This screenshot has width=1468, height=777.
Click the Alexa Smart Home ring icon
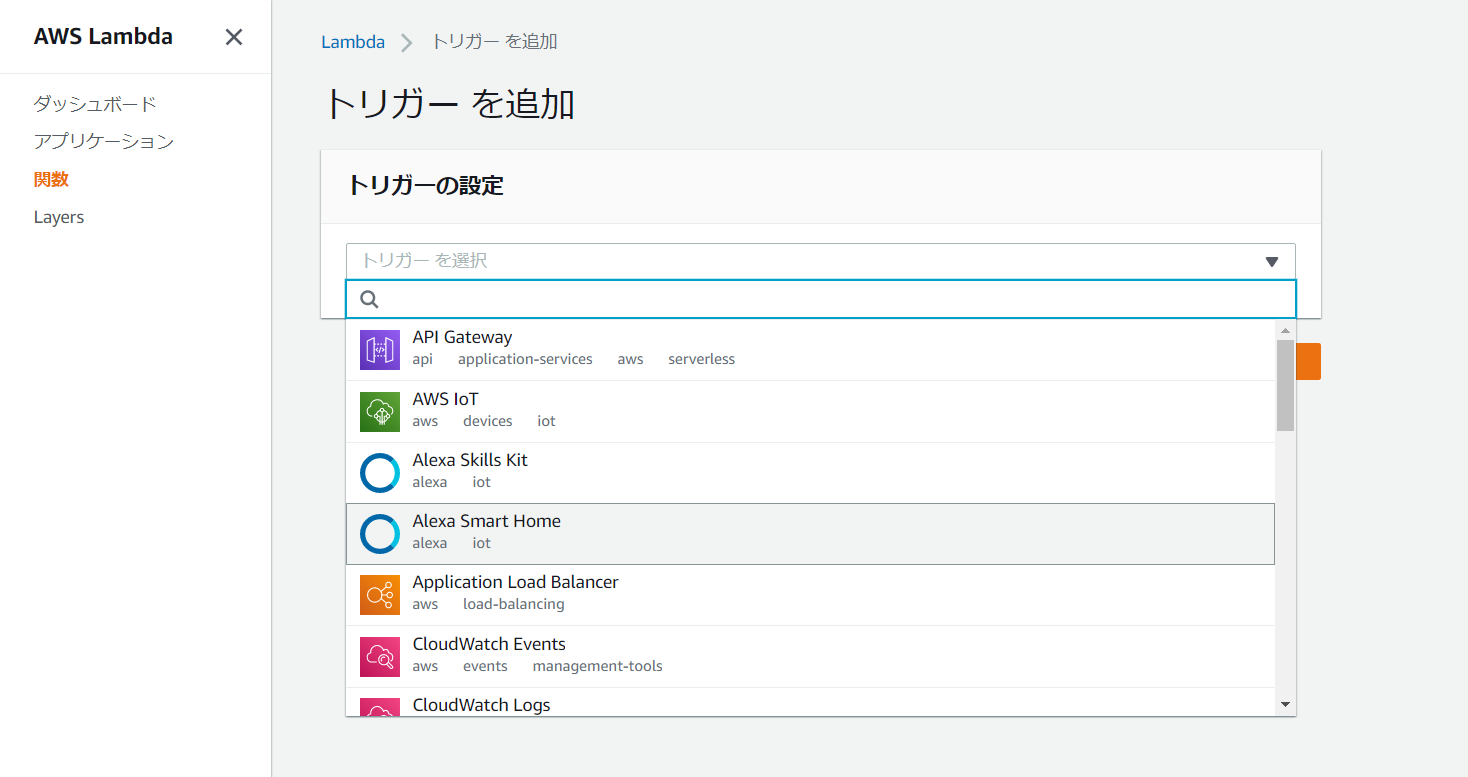coord(380,533)
